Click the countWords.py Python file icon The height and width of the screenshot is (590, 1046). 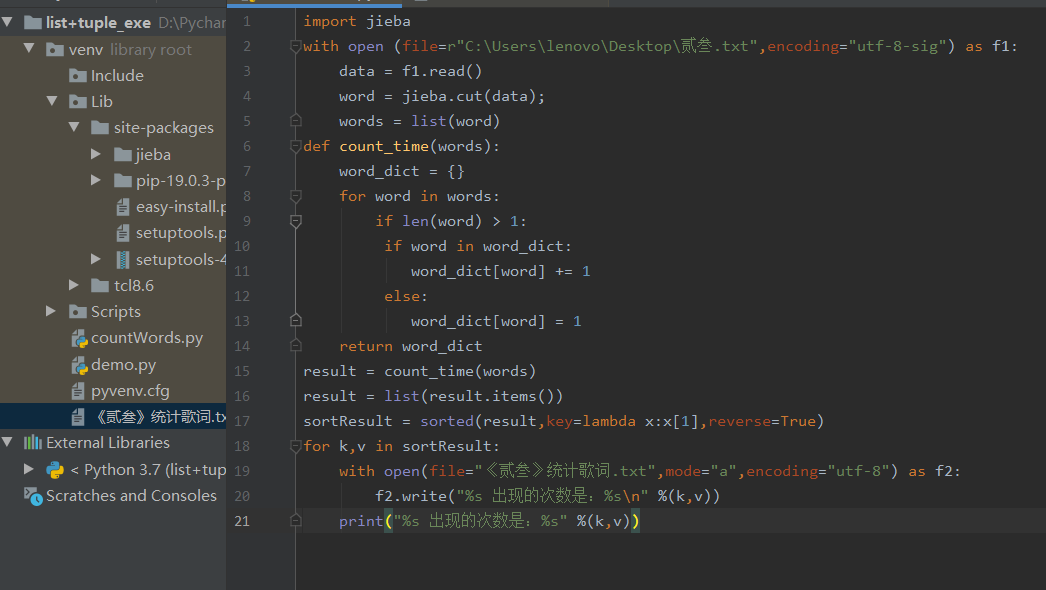79,337
